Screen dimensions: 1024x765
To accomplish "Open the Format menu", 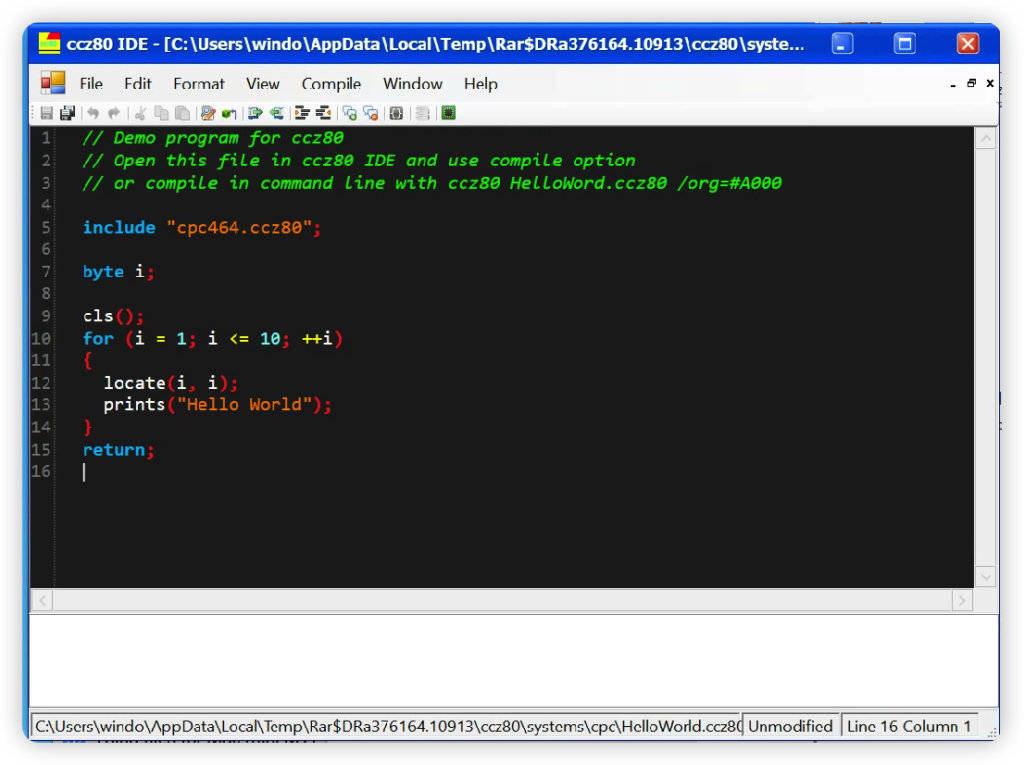I will [x=199, y=84].
